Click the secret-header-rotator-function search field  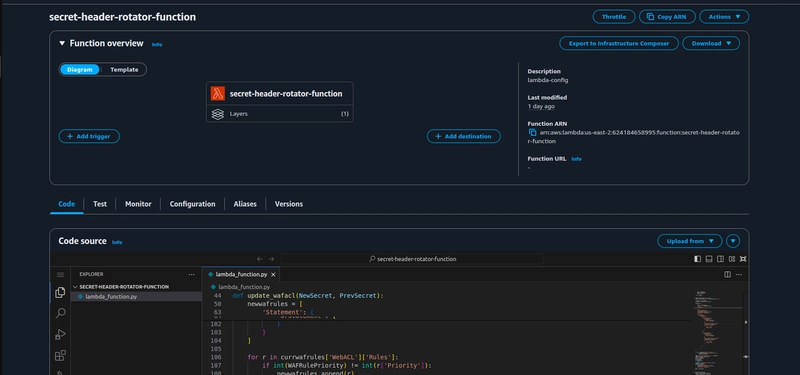[412, 259]
